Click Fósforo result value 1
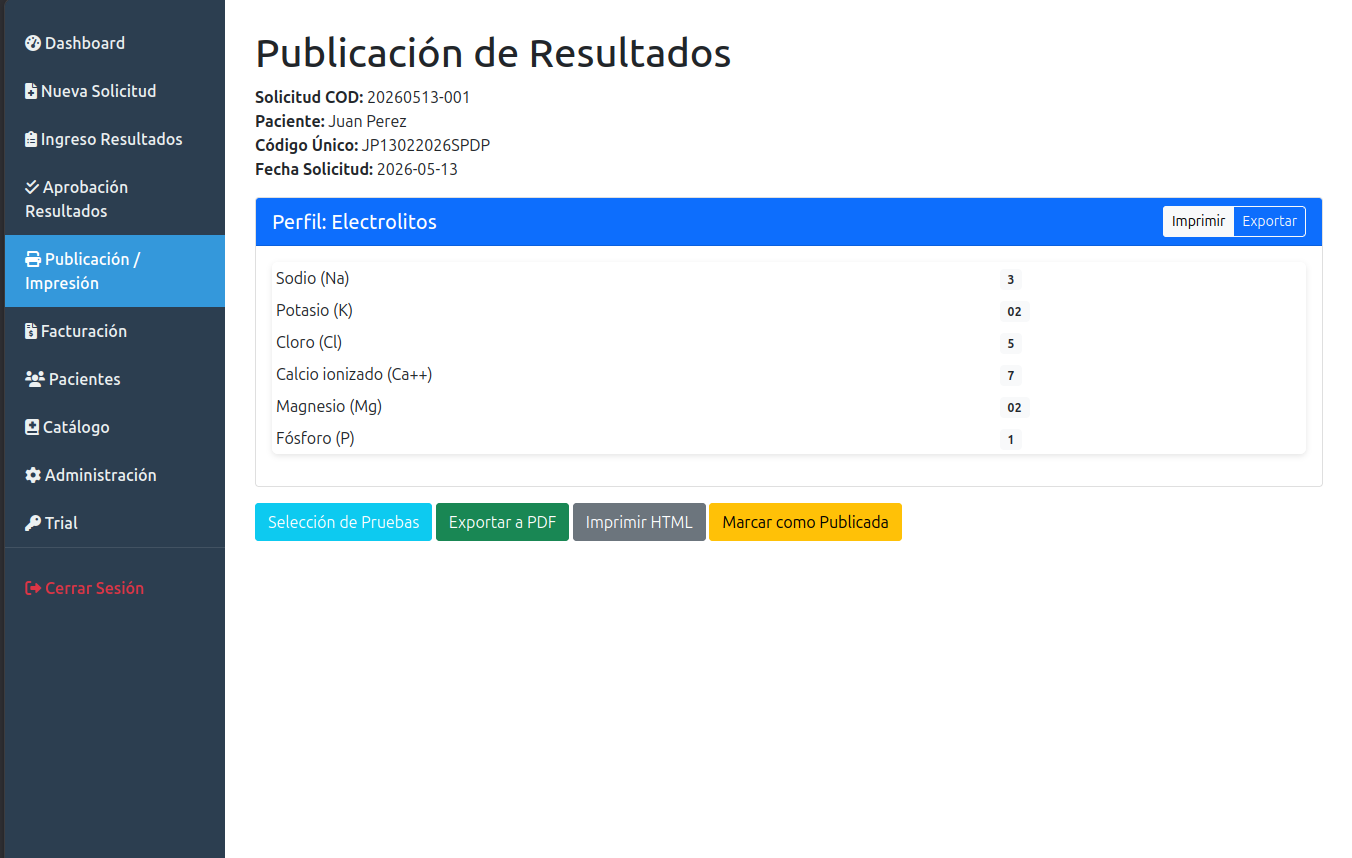The image size is (1352, 858). pos(1011,440)
